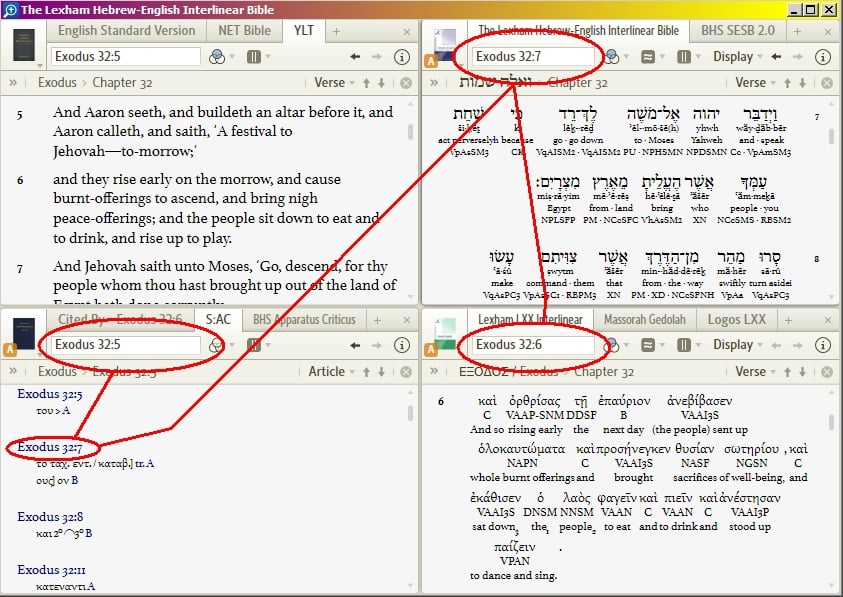Switch to BHS SESB 2.0 tab
The width and height of the screenshot is (843, 597).
pyautogui.click(x=738, y=31)
